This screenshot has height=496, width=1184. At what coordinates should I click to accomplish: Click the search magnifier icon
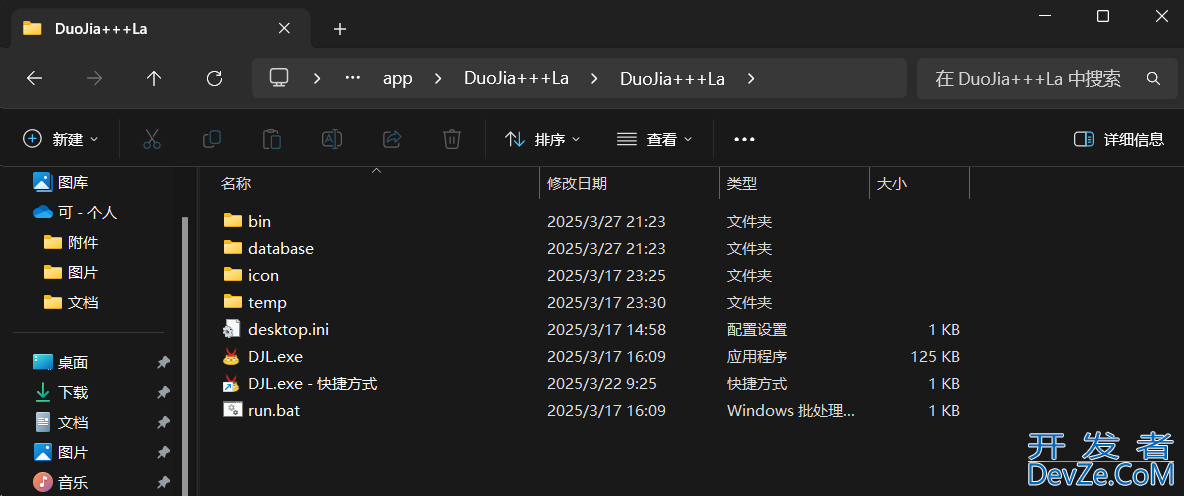pos(1152,79)
